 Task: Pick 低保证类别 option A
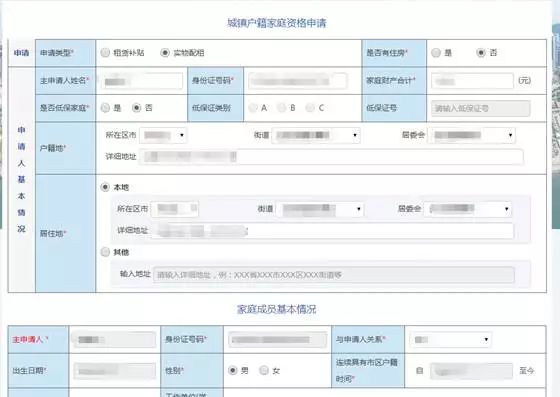(253, 107)
